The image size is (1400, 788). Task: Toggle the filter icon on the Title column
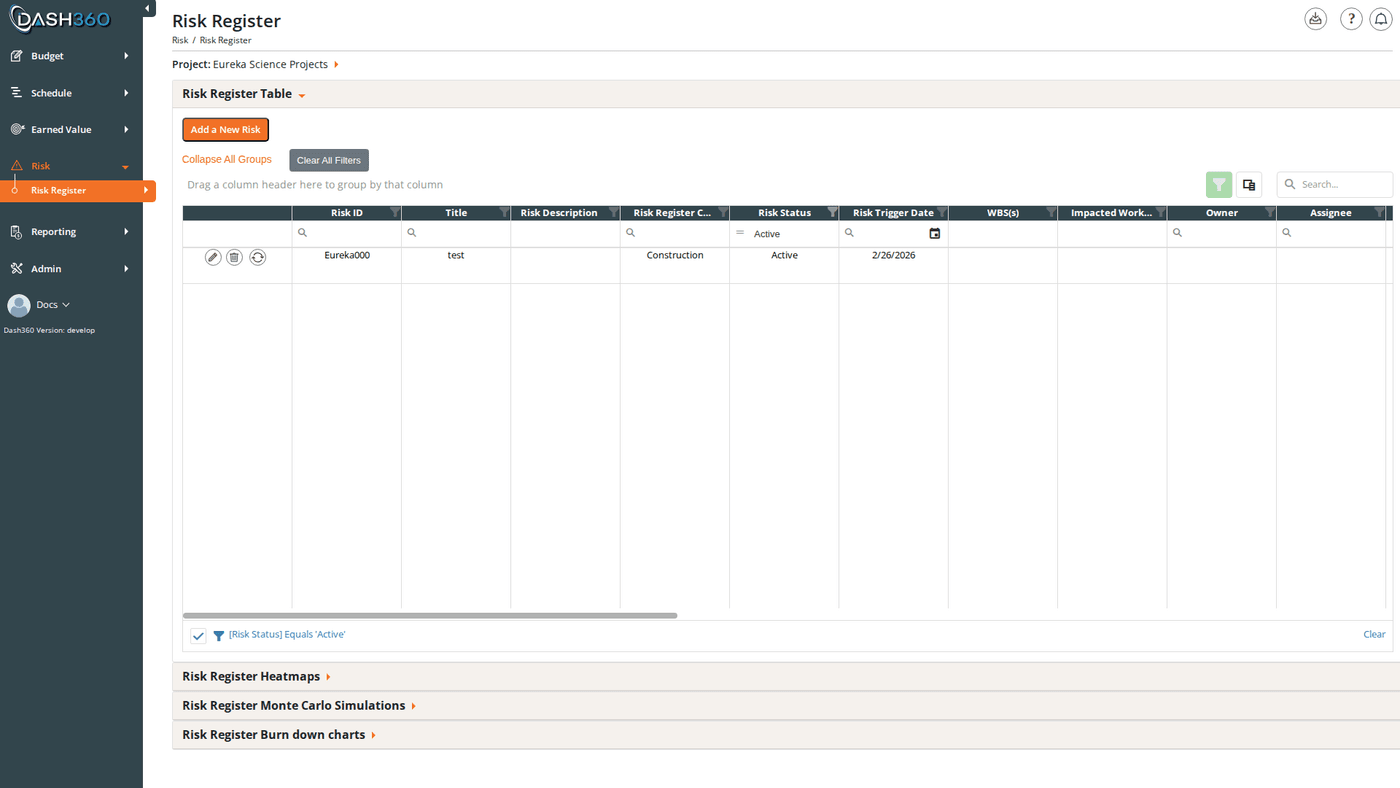504,211
